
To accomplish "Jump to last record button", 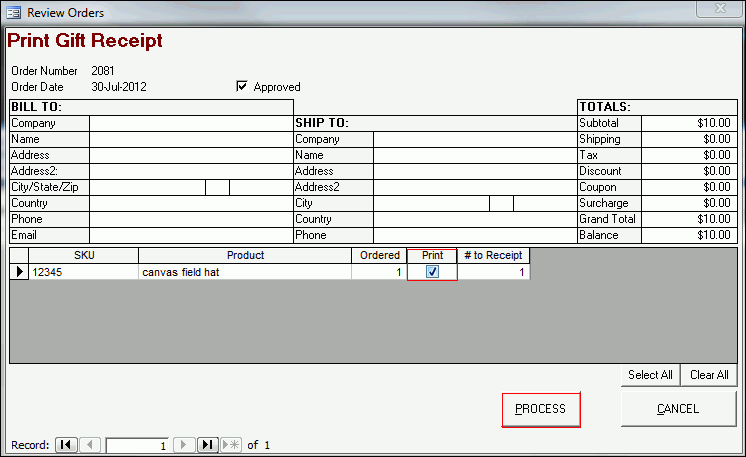I will coord(208,445).
